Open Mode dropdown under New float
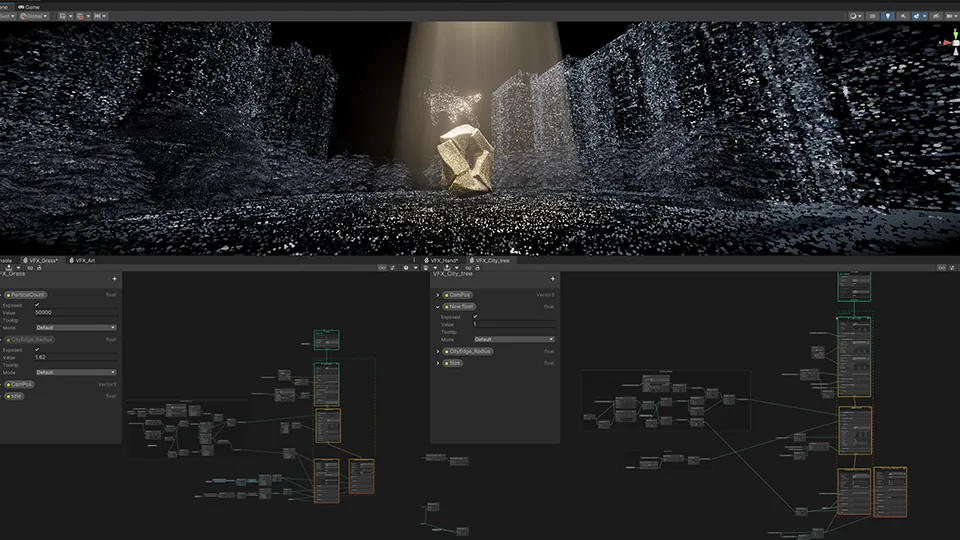 (514, 339)
